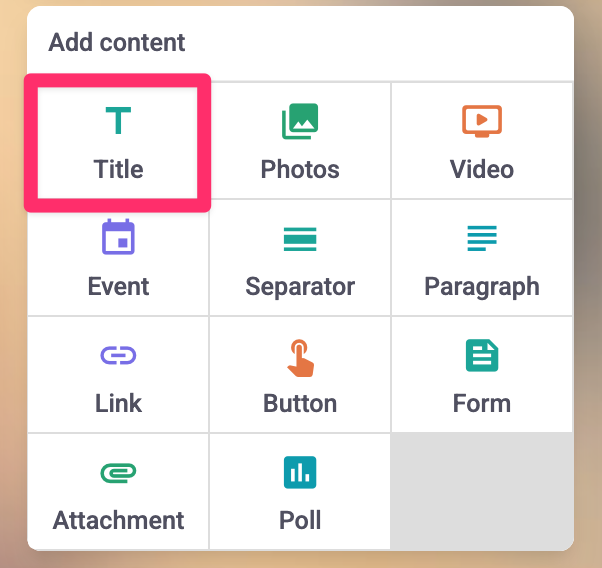Click the Paragraph text lines icon
This screenshot has height=568, width=602.
coord(482,238)
